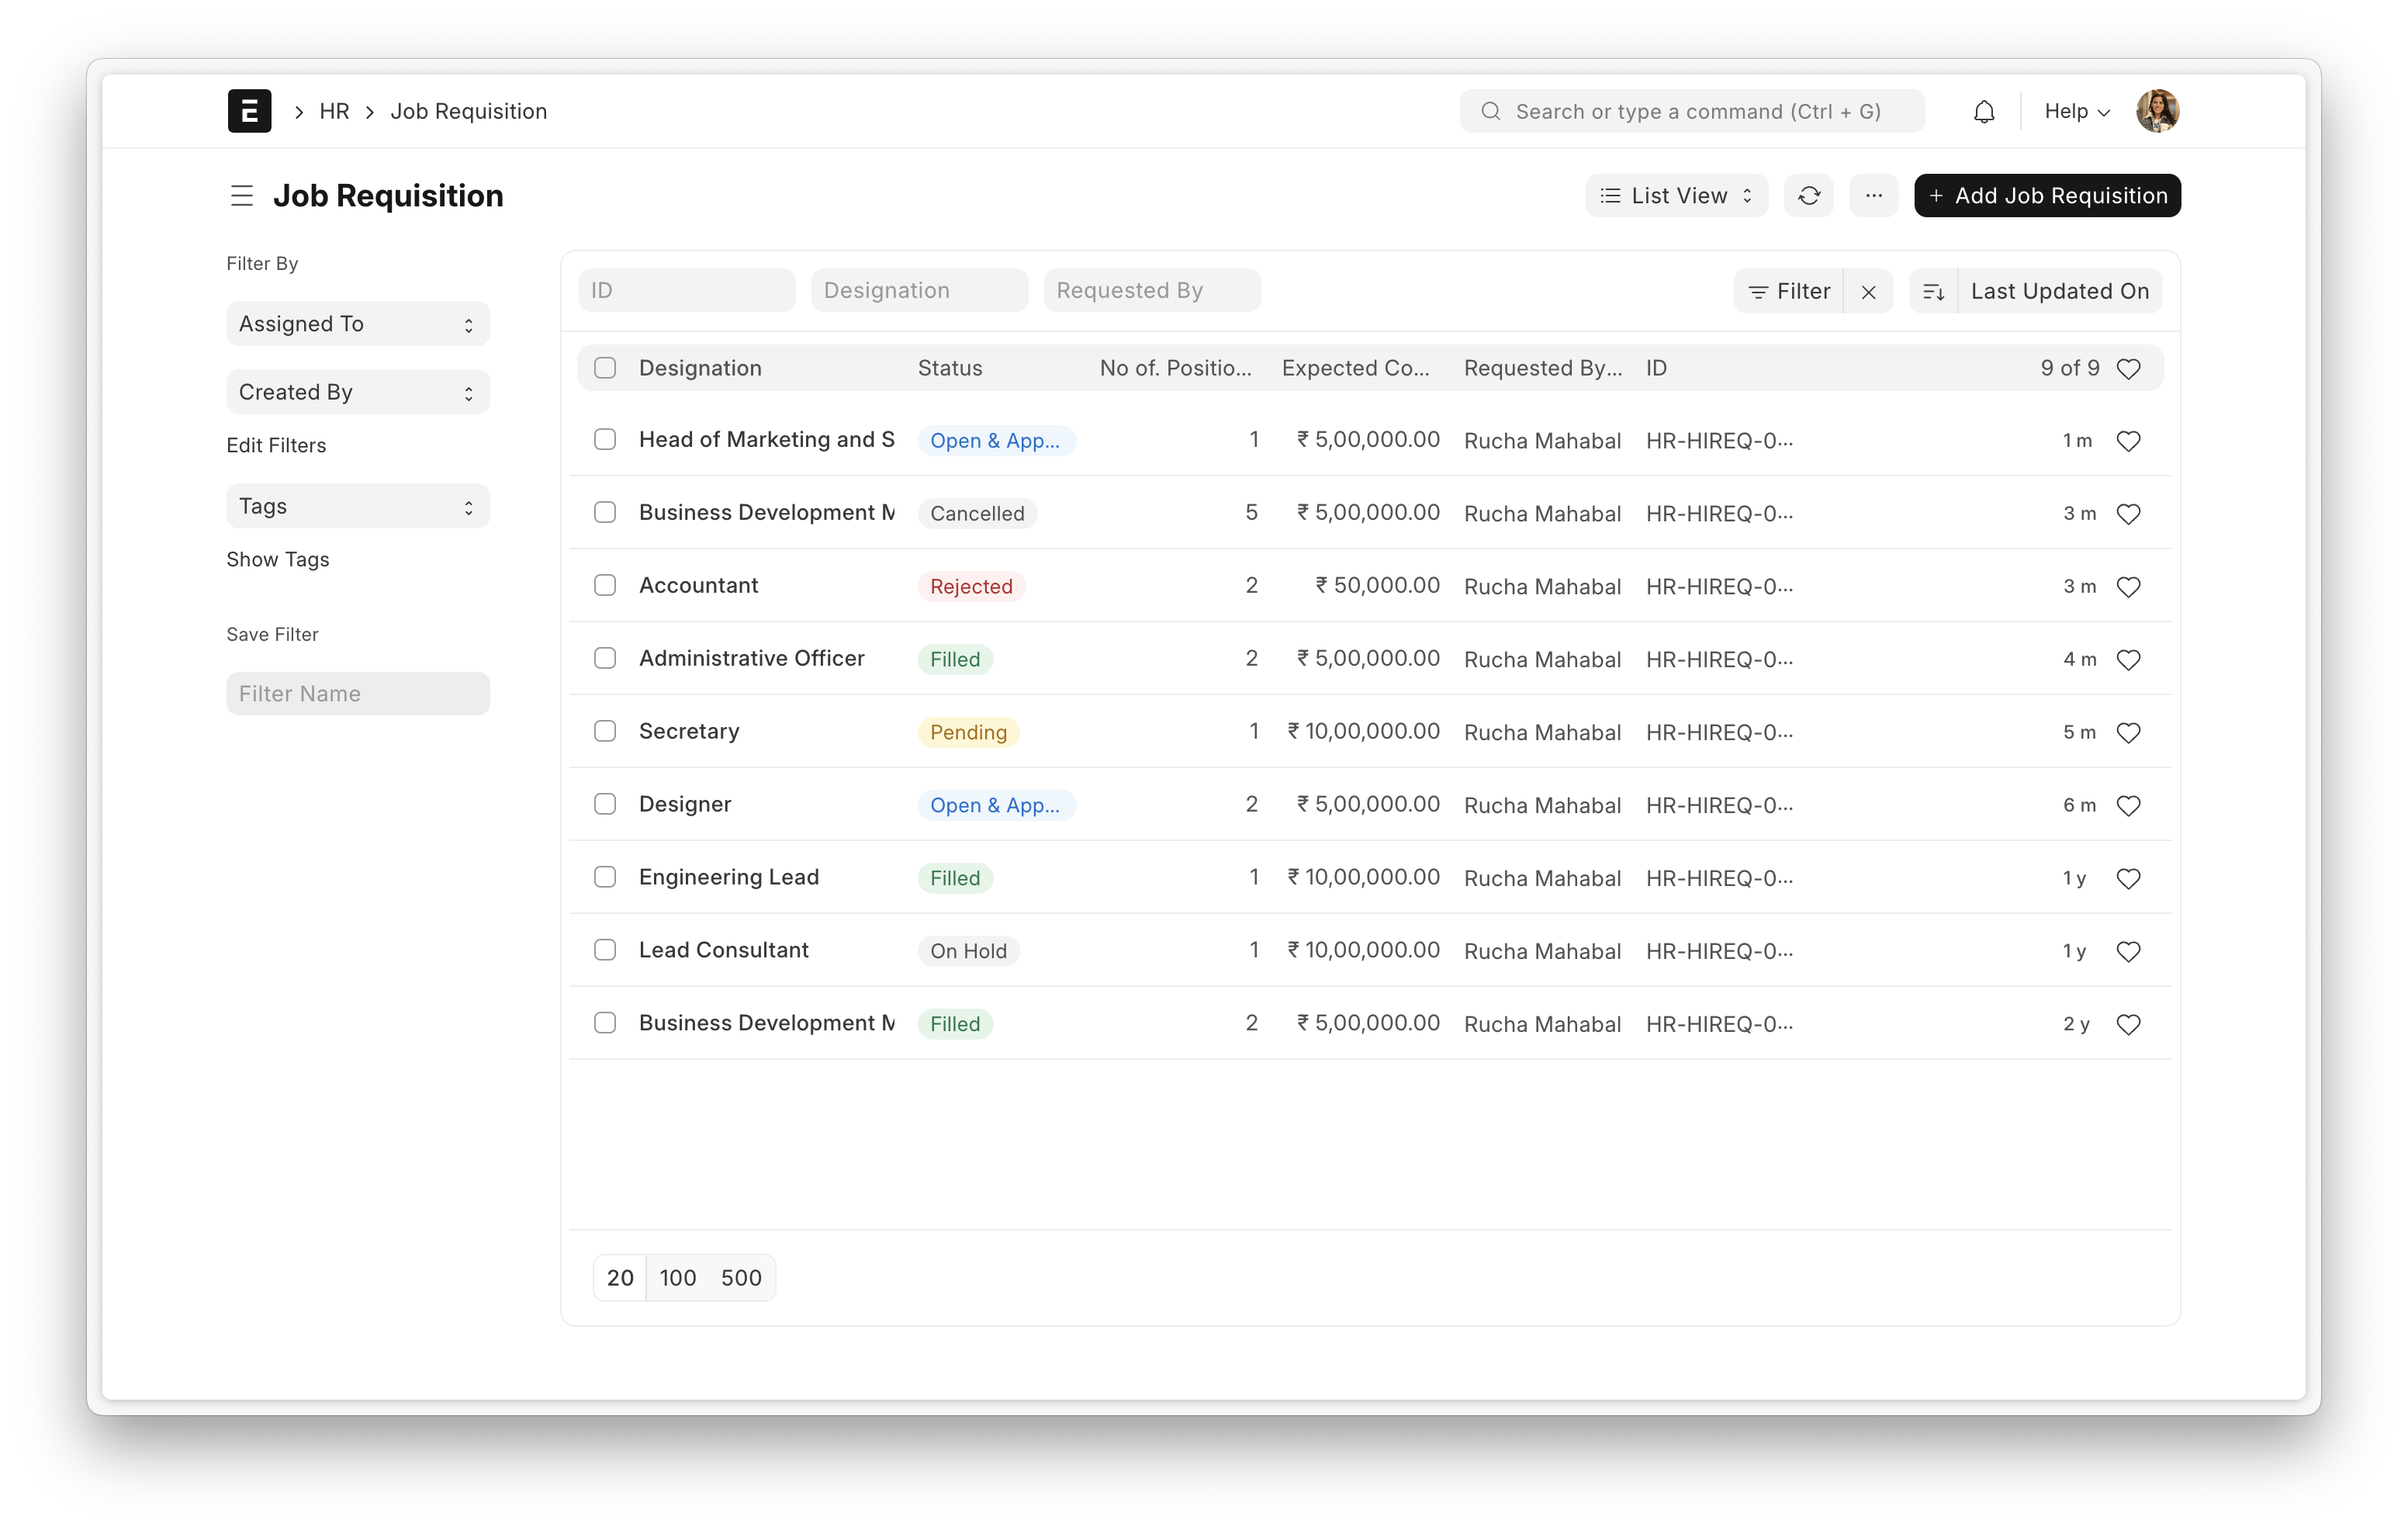Click the notification bell
Image resolution: width=2408 pixels, height=1530 pixels.
point(1983,110)
